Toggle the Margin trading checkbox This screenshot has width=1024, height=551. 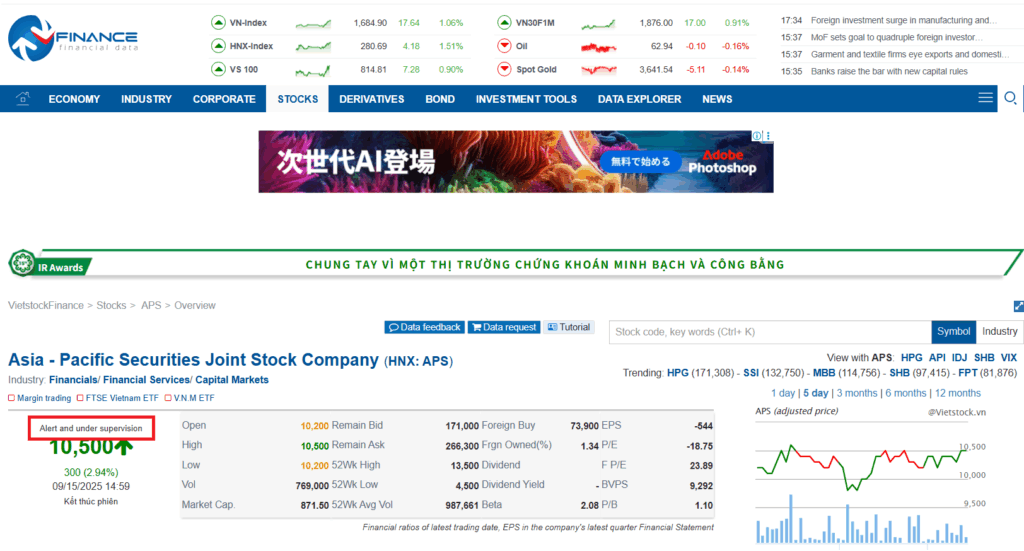coord(11,398)
